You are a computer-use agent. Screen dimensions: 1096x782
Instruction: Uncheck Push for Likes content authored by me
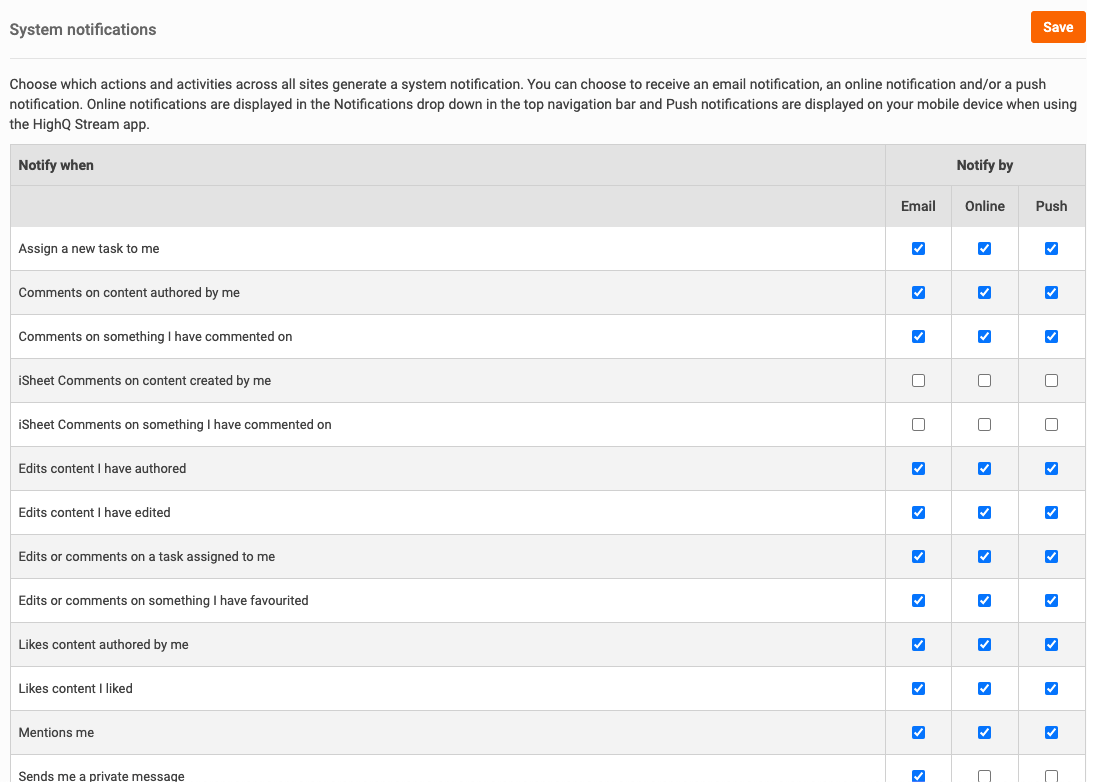(1051, 645)
